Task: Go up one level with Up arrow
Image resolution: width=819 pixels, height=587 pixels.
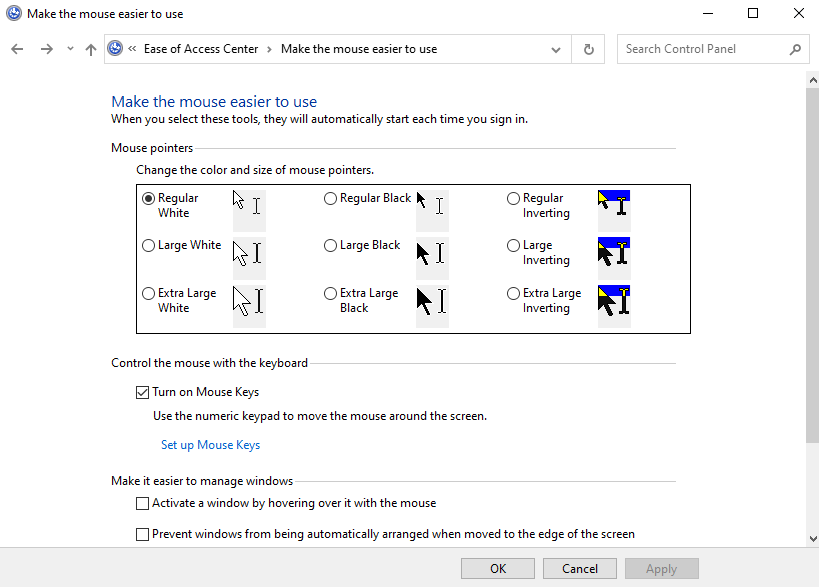Action: (91, 49)
